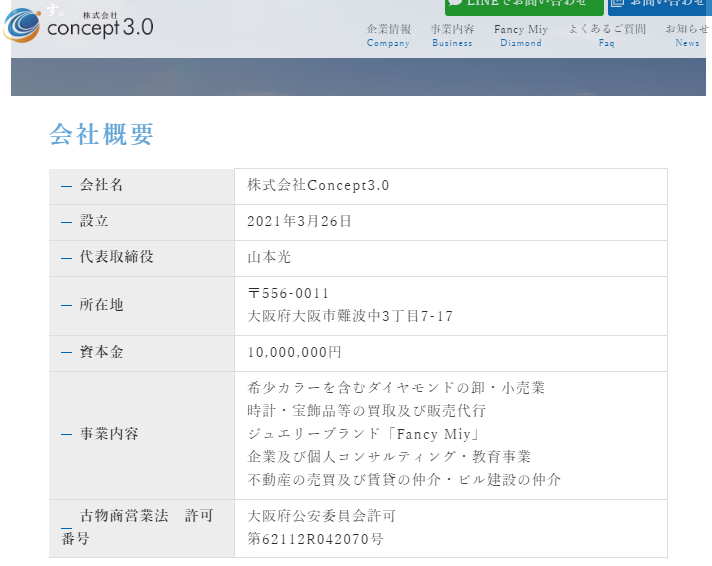The height and width of the screenshot is (566, 712).
Task: Click the green LINE inquiry button
Action: coord(524,6)
